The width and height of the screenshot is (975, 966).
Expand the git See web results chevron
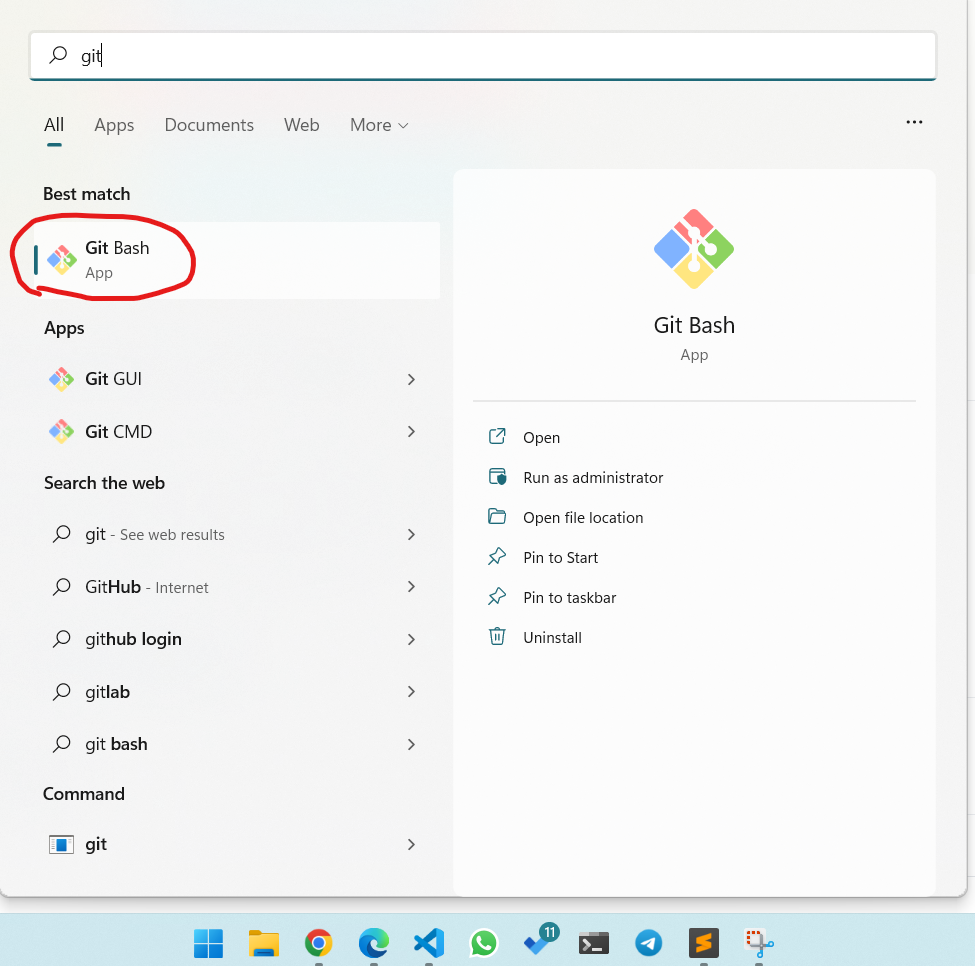click(x=411, y=534)
